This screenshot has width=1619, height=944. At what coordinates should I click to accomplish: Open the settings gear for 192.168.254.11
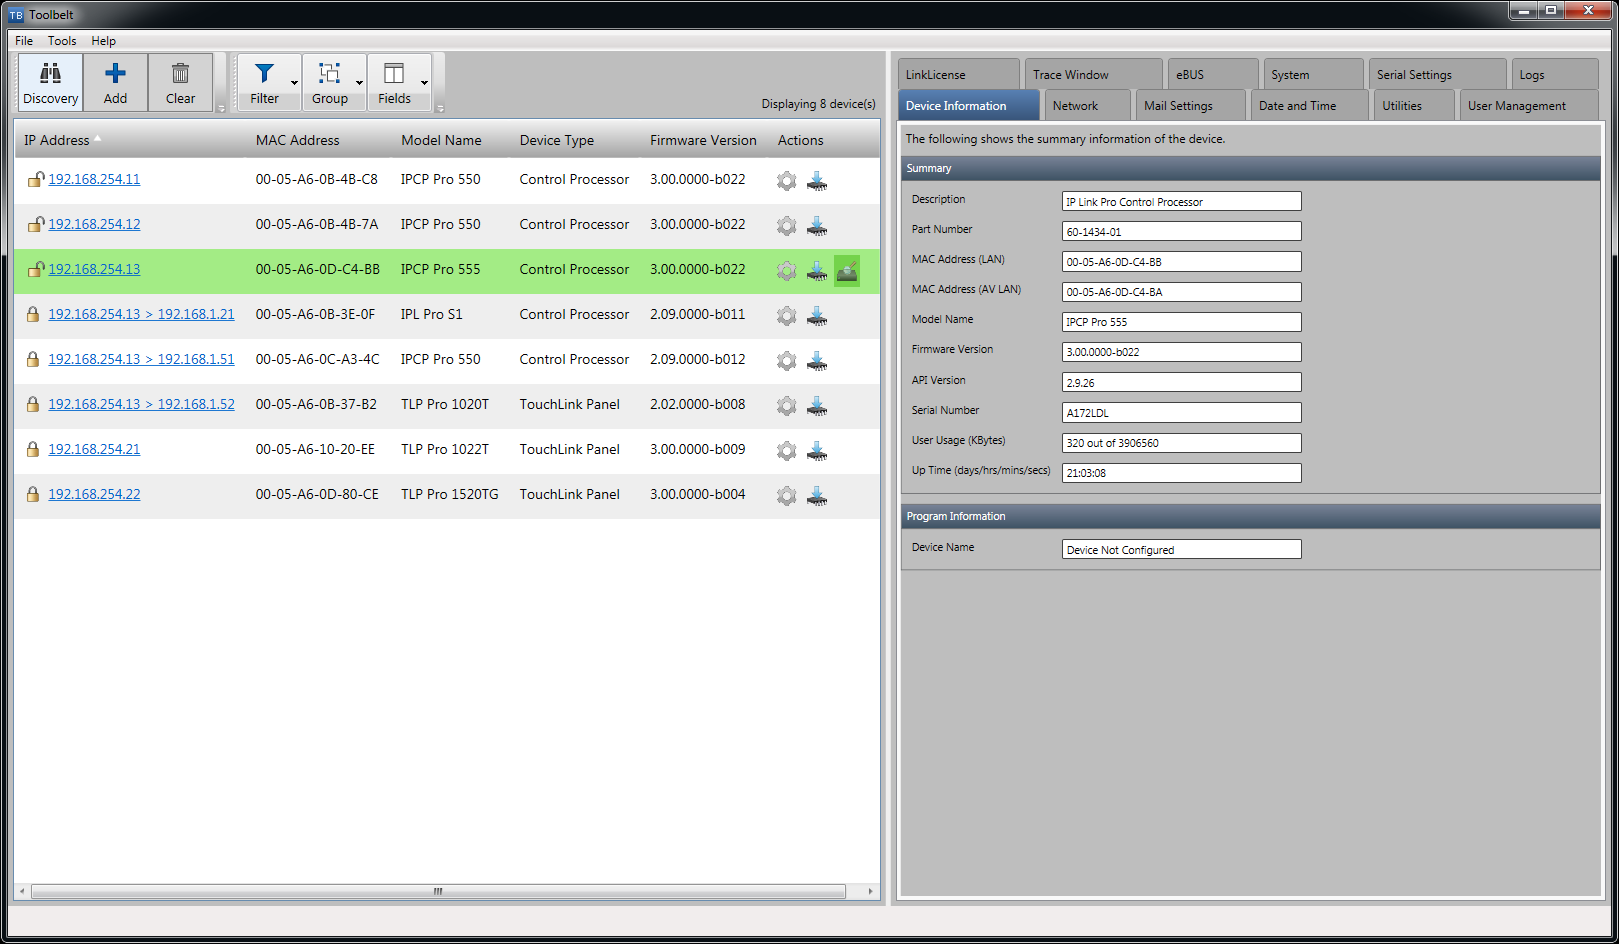click(786, 181)
